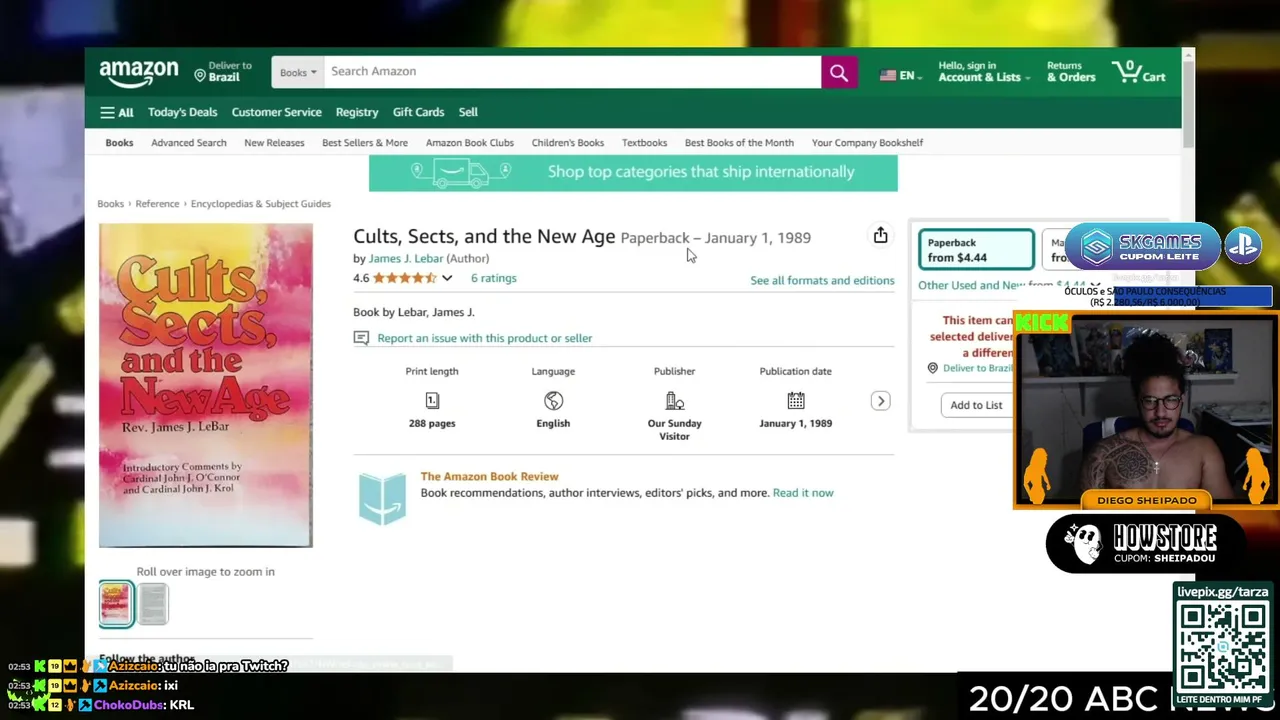The image size is (1280, 720).
Task: Open the All hamburger menu
Action: point(116,113)
